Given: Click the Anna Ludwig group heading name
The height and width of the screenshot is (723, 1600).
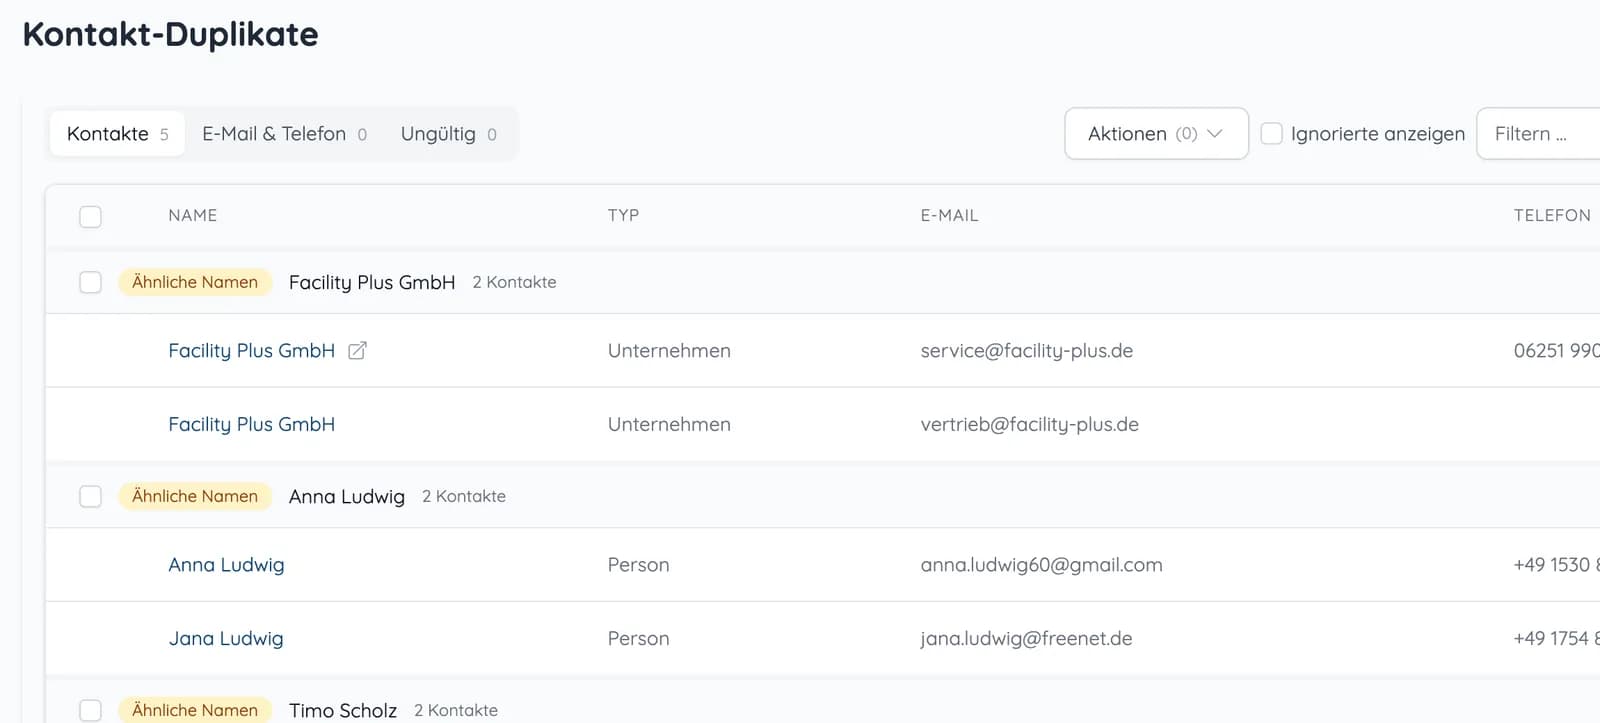Looking at the screenshot, I should point(347,496).
